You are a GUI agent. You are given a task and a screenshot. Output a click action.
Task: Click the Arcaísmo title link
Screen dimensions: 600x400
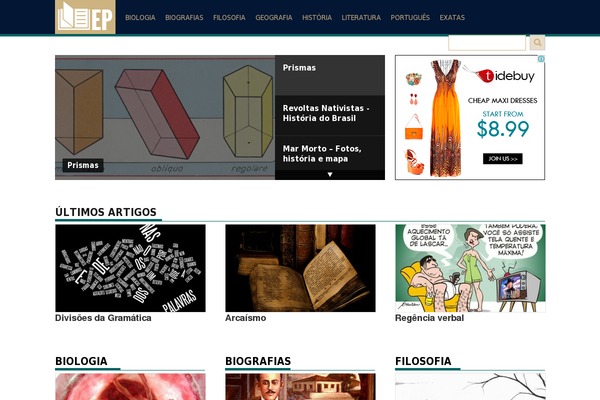(246, 318)
